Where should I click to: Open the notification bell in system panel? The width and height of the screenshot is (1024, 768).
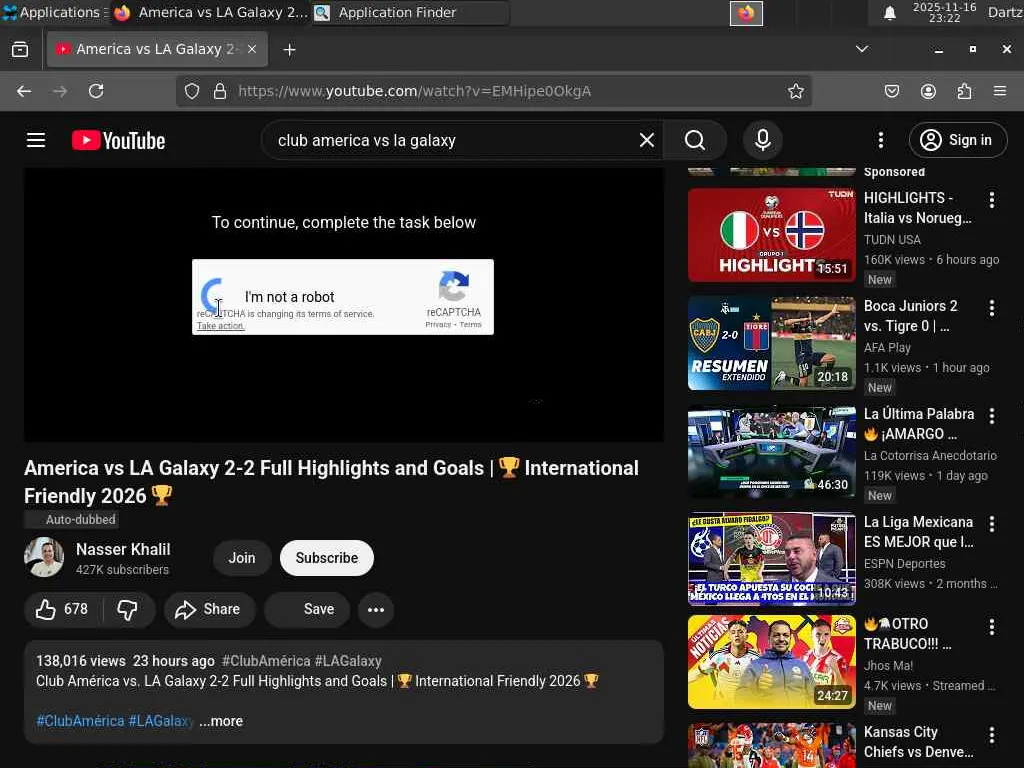(x=889, y=13)
